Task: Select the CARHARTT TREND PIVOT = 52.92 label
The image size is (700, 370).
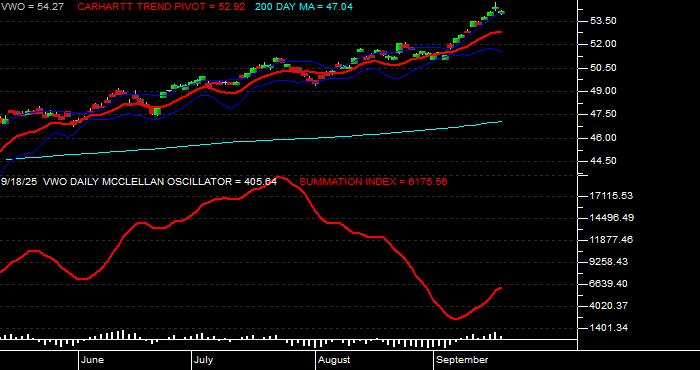Action: [161, 7]
